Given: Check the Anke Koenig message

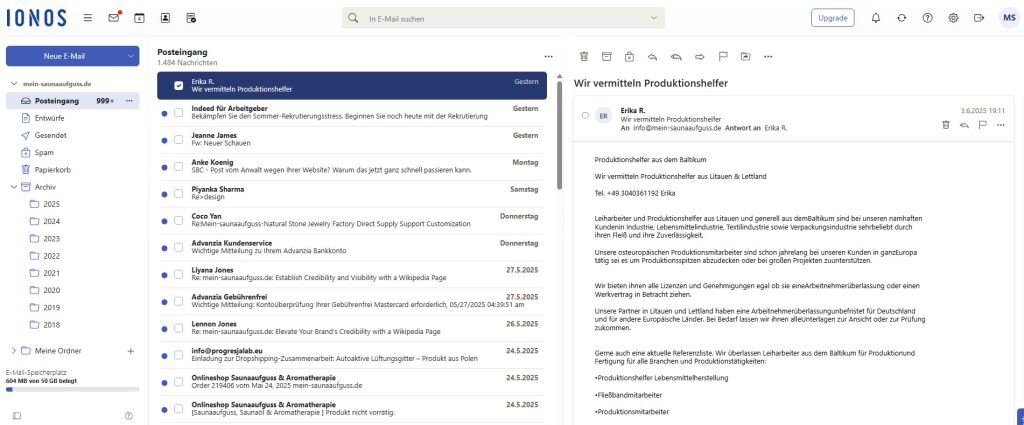Looking at the screenshot, I should click(x=178, y=166).
